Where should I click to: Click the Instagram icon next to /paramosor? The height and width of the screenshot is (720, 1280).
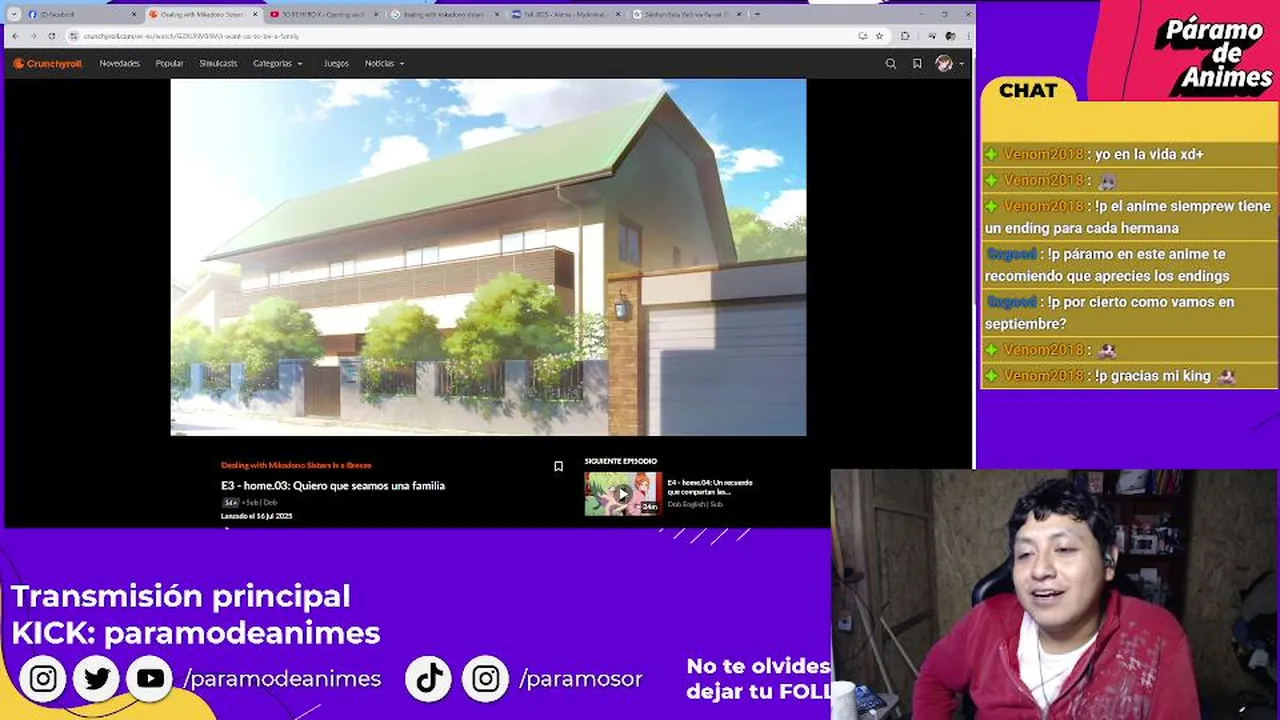[x=485, y=679]
